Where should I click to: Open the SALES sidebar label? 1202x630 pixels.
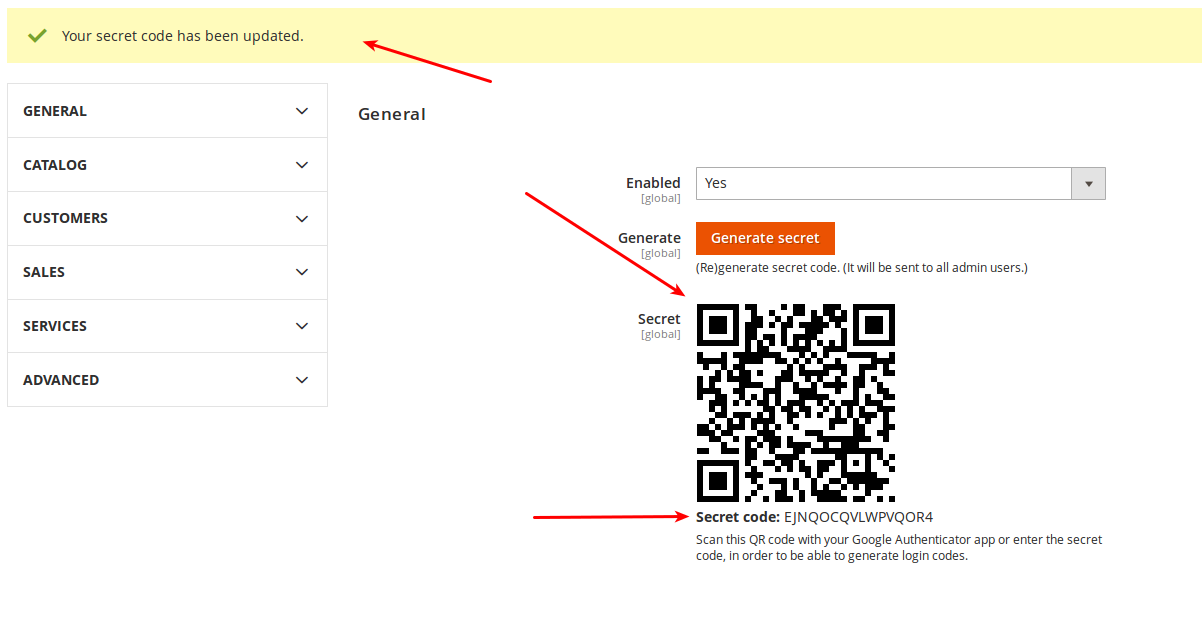click(44, 272)
